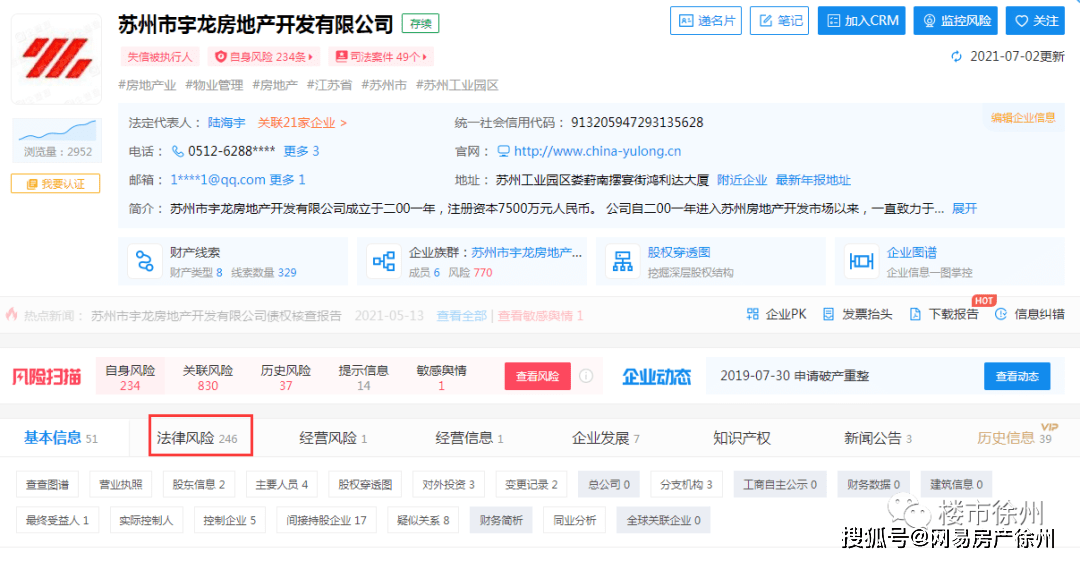The width and height of the screenshot is (1080, 561).
Task: Expand 关联21家企业 link
Action: [x=302, y=123]
